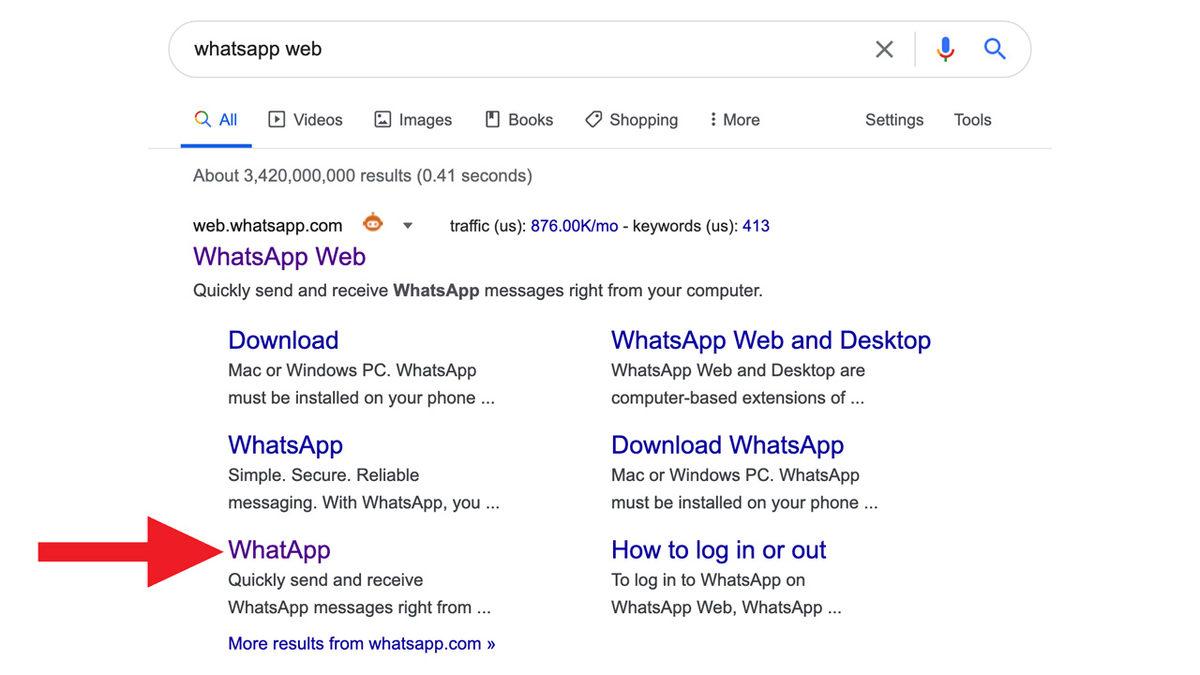Image resolution: width=1200 pixels, height=675 pixels.
Task: Open the Download sitelink
Action: [283, 340]
